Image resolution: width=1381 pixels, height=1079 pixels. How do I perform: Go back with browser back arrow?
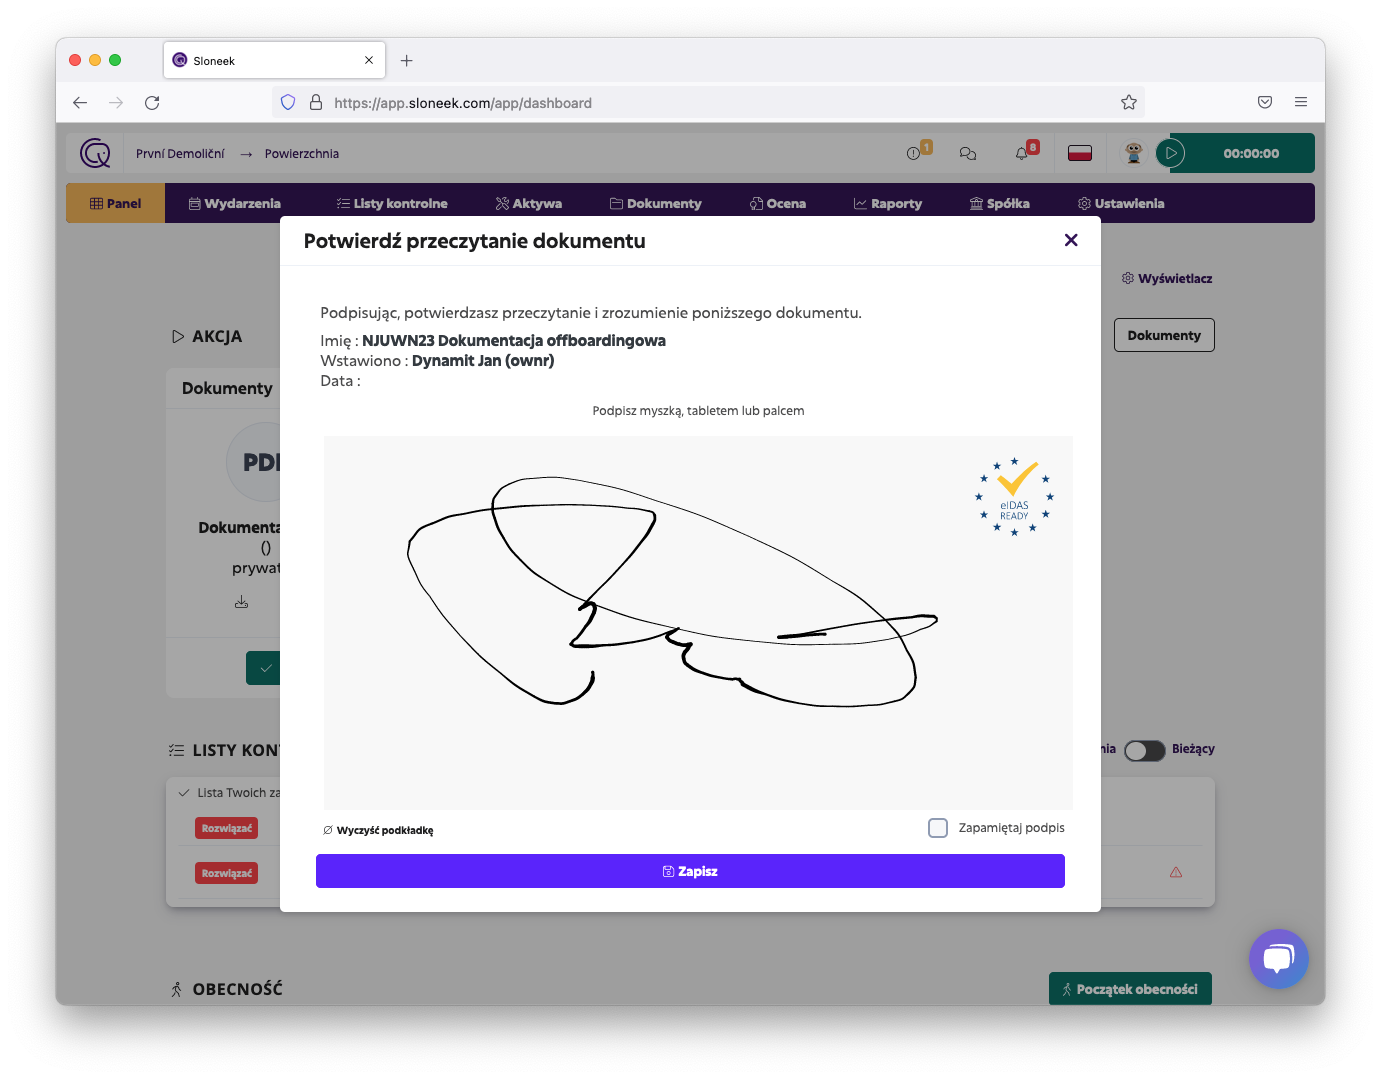pyautogui.click(x=80, y=102)
